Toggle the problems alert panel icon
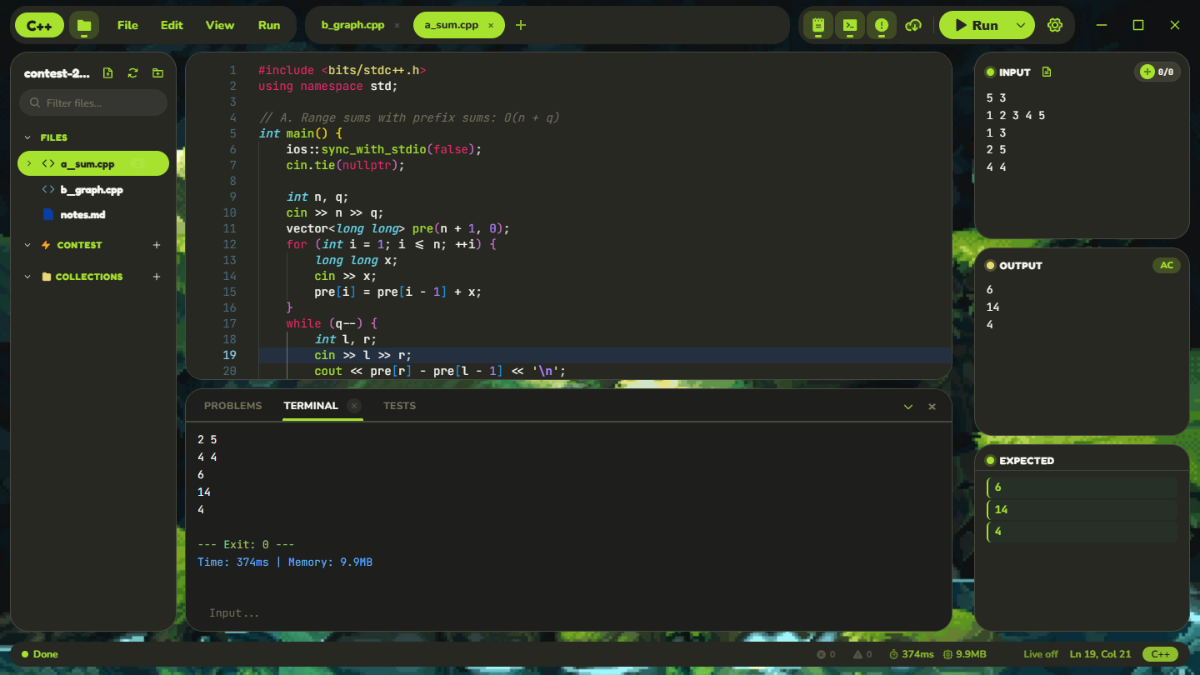1200x675 pixels. (881, 25)
